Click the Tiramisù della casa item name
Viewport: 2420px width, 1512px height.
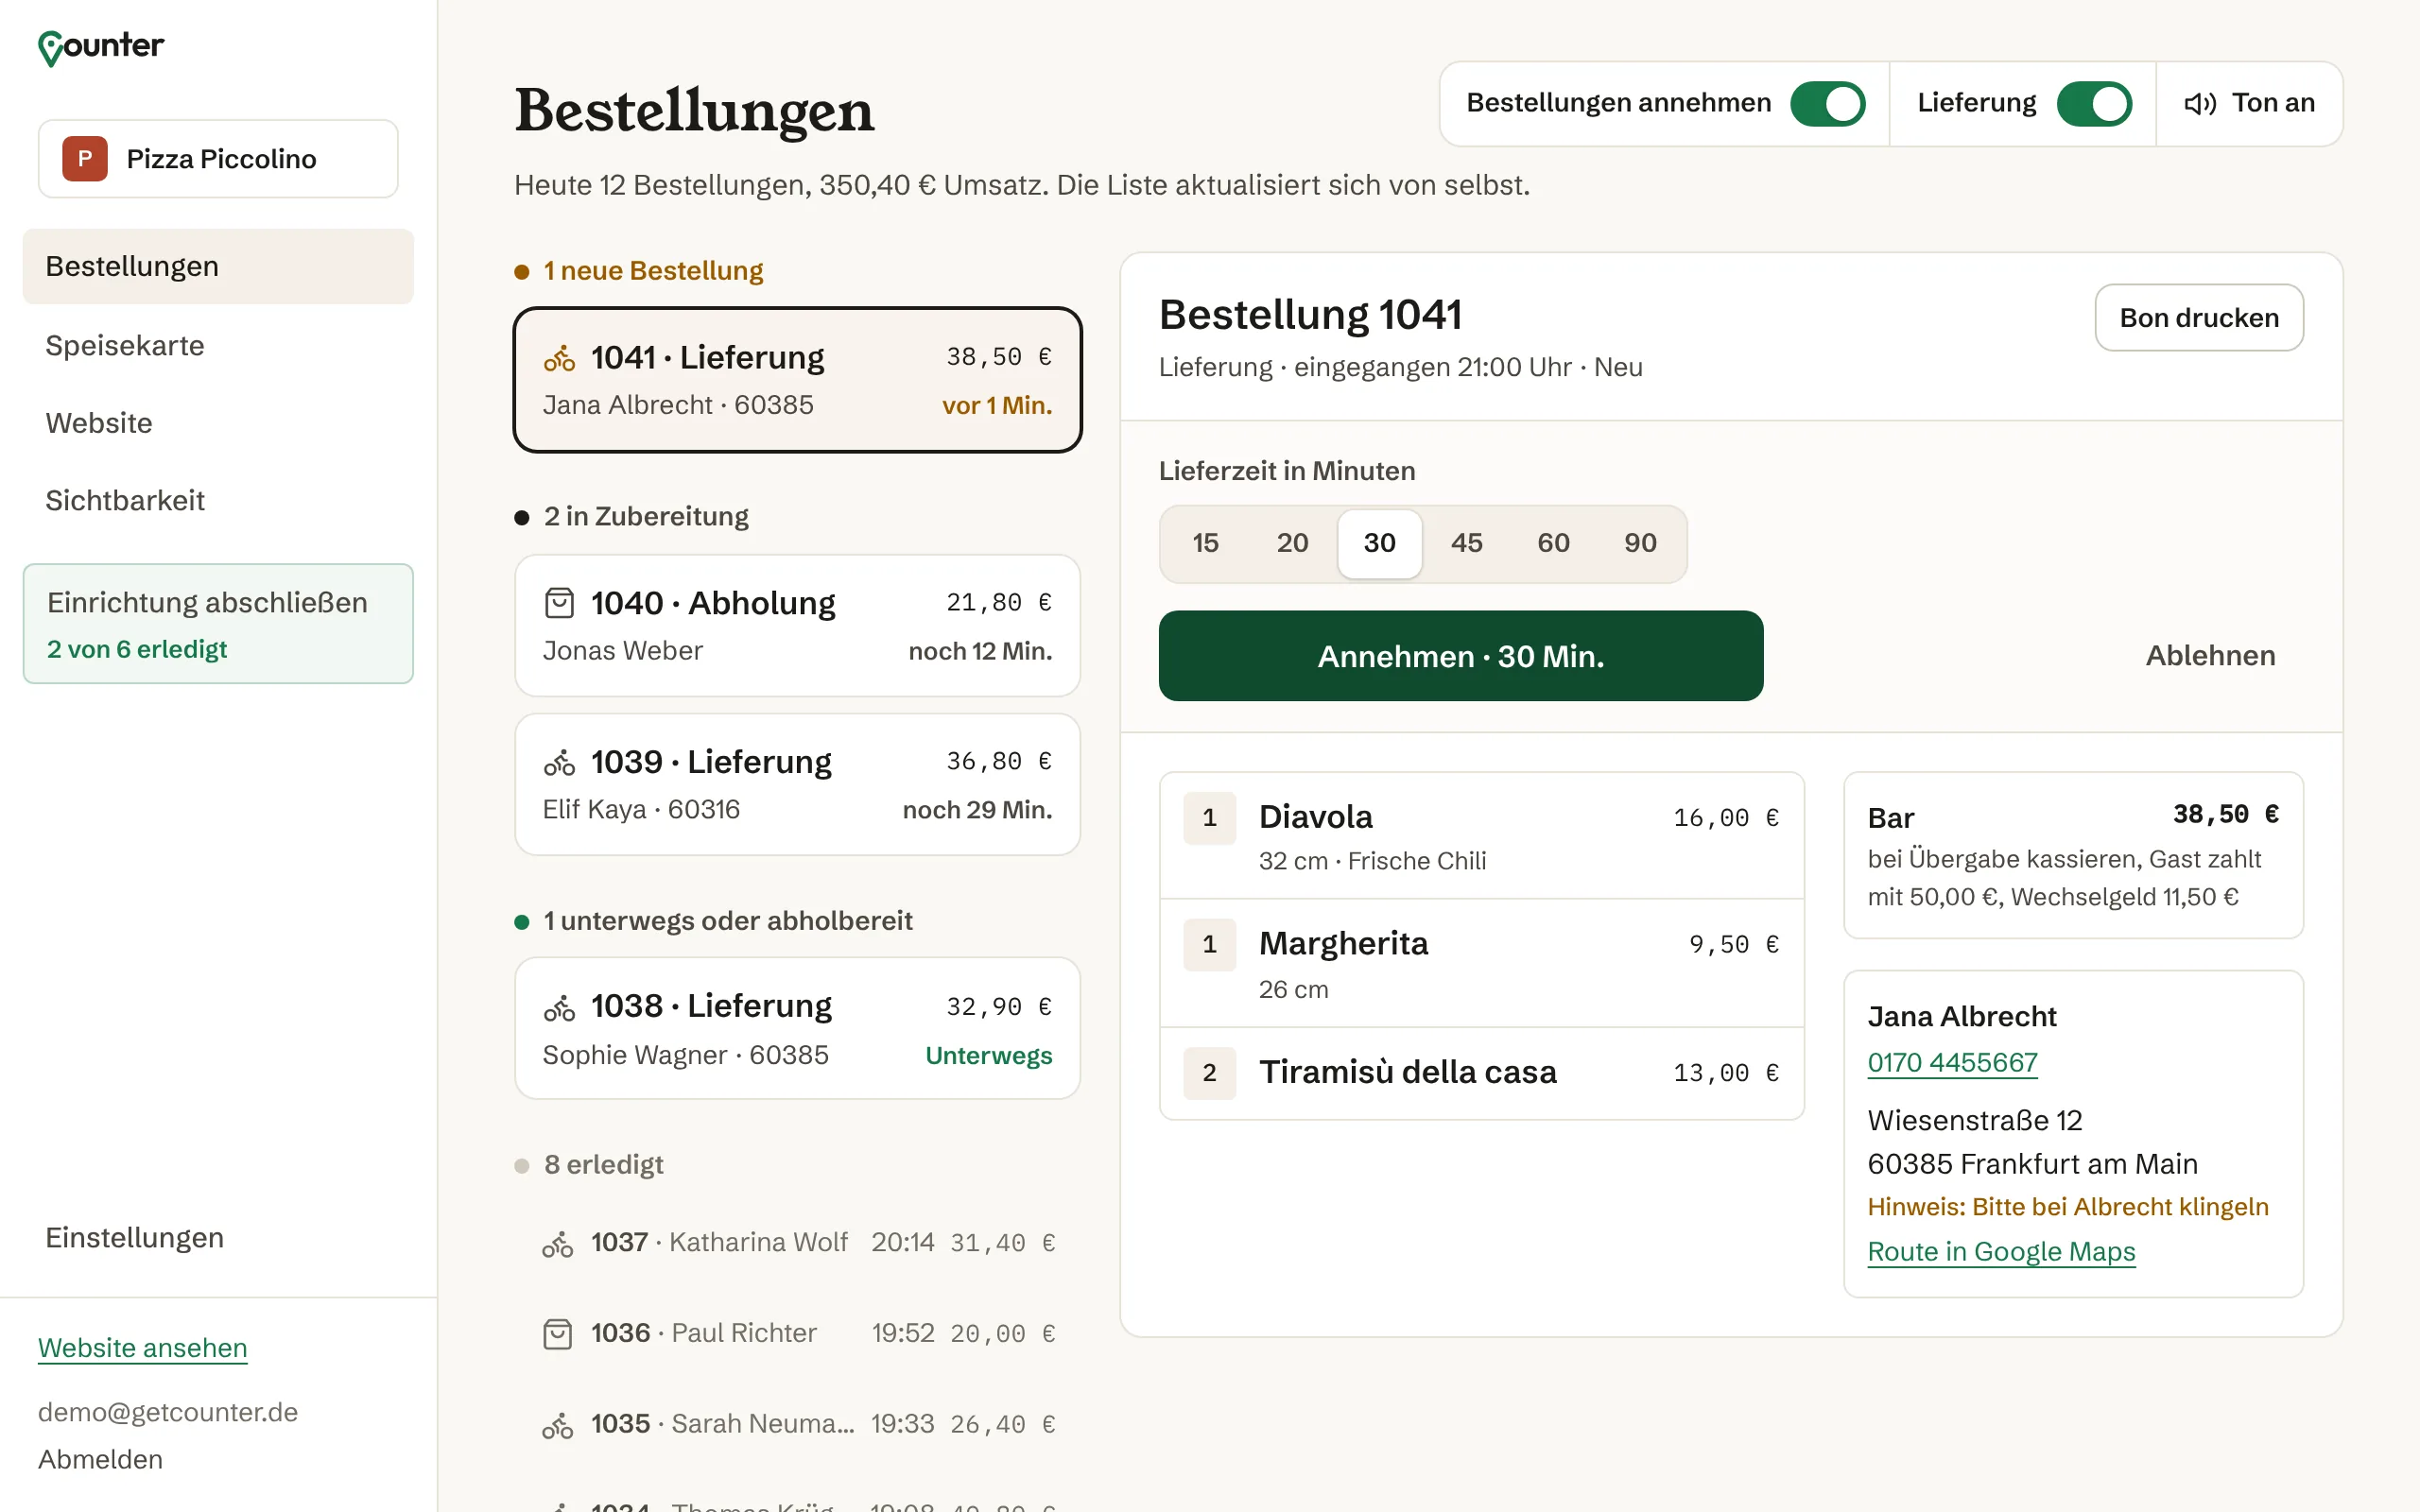pyautogui.click(x=1407, y=1072)
